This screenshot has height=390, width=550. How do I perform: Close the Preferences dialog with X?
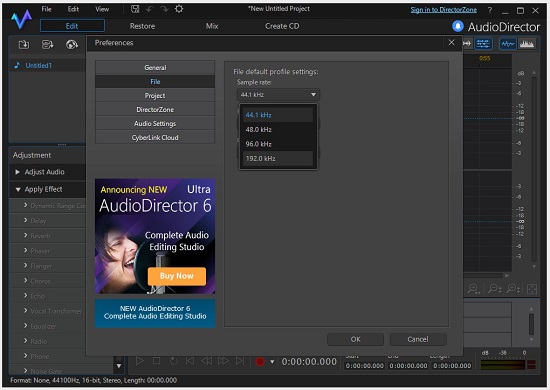(x=451, y=42)
